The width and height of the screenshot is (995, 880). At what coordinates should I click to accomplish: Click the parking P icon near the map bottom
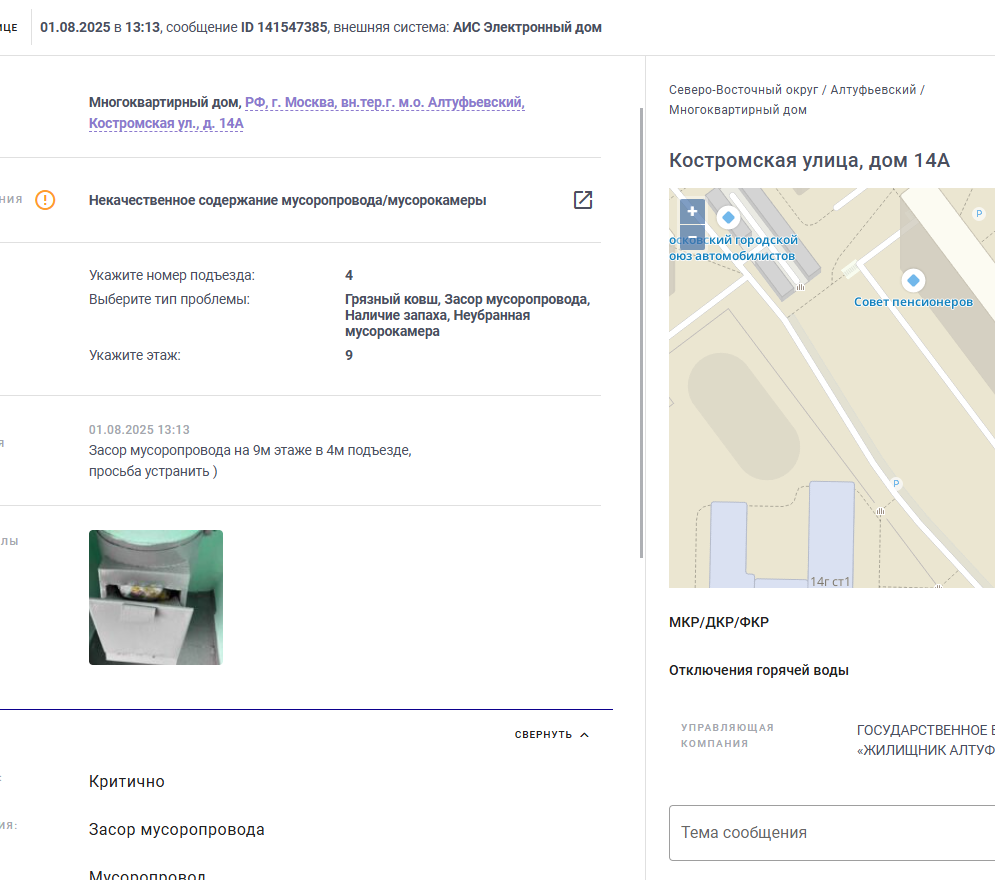[896, 483]
